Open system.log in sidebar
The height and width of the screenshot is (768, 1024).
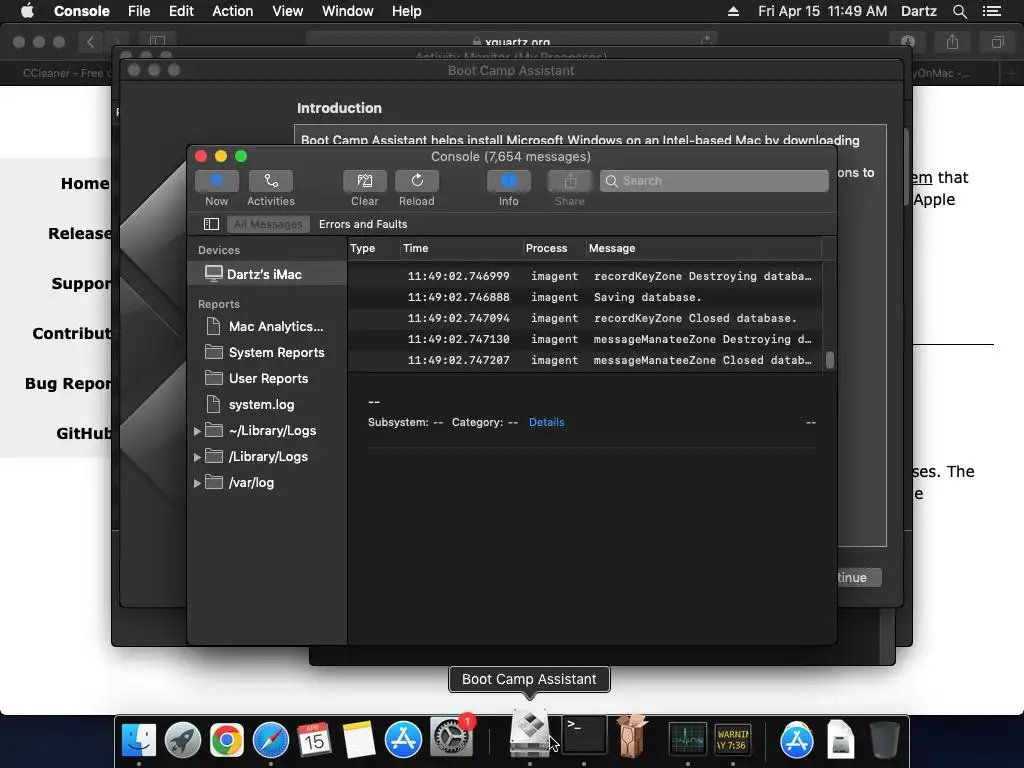click(267, 405)
